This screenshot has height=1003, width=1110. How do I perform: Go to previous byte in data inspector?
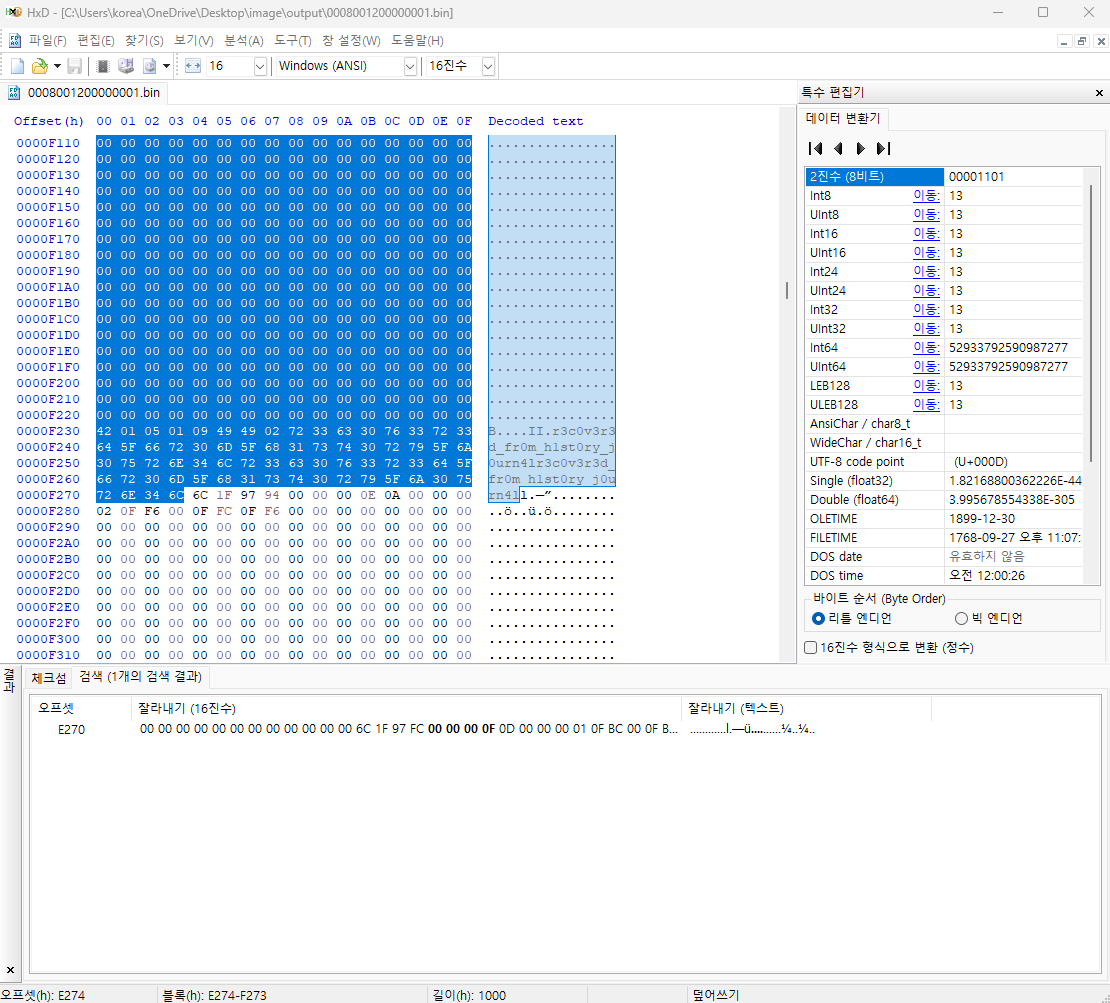coord(838,148)
